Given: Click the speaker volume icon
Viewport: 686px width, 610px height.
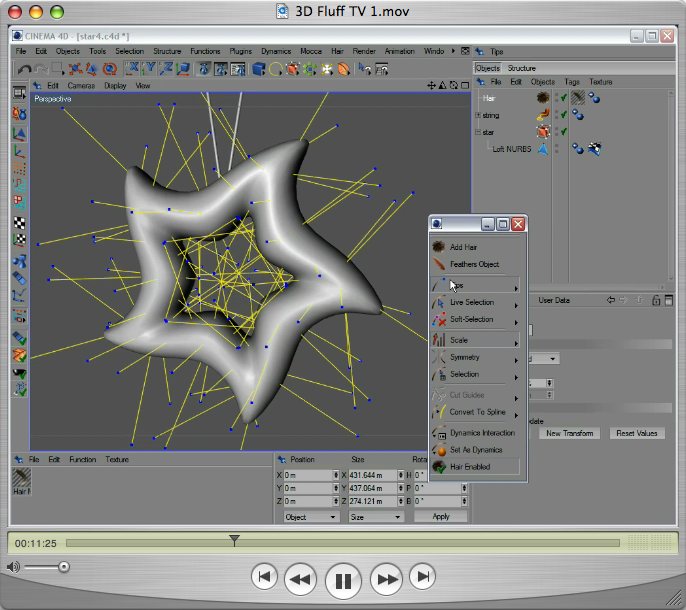Looking at the screenshot, I should coord(13,567).
